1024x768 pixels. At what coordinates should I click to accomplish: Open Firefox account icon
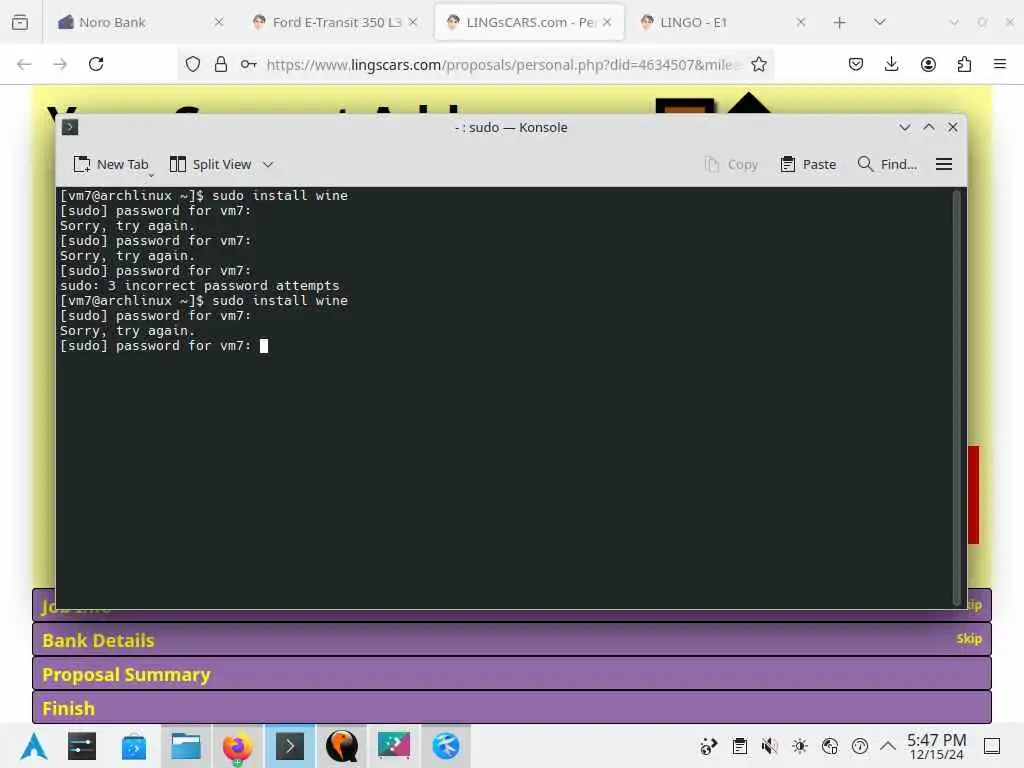pos(928,64)
